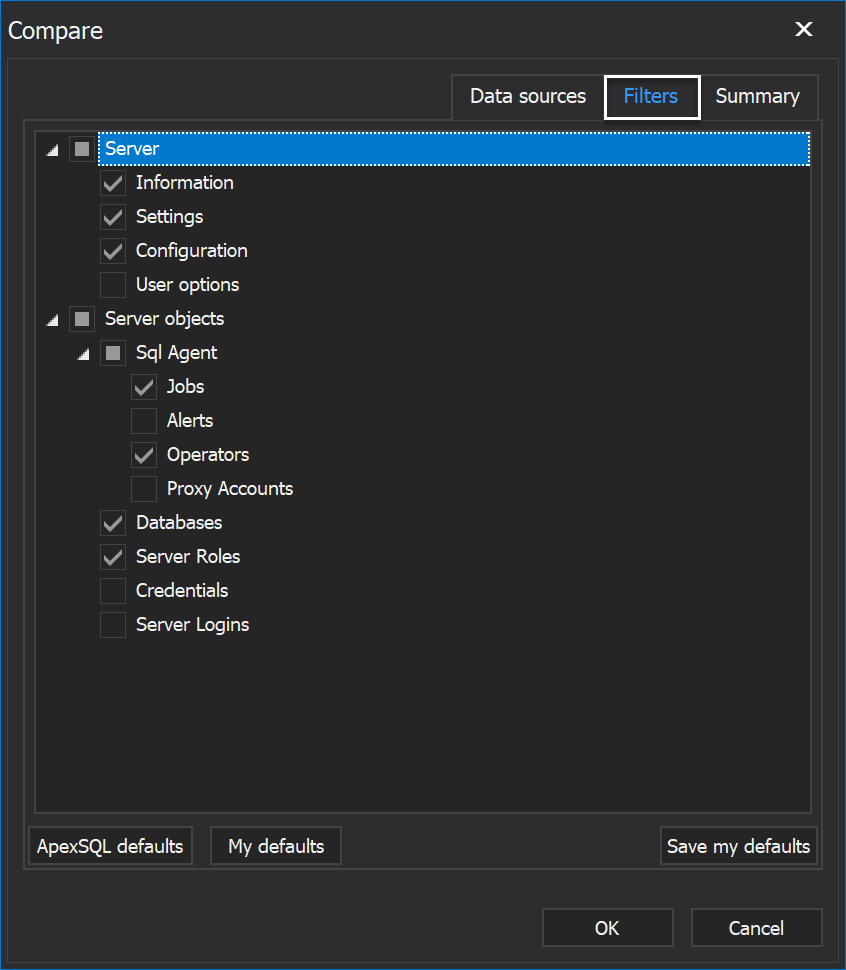Screen dimensions: 846x970
Task: Tick the Credentials checkbox
Action: pos(113,591)
